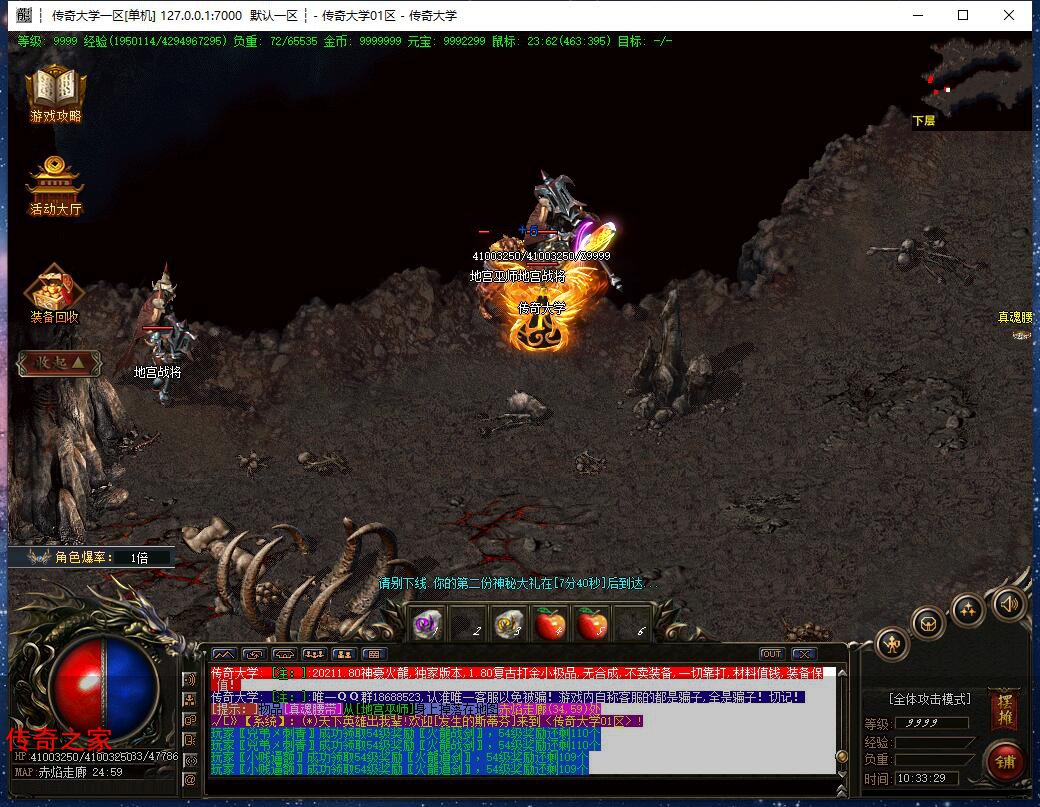Select empty quick slot 6
This screenshot has width=1040, height=807.
point(633,624)
